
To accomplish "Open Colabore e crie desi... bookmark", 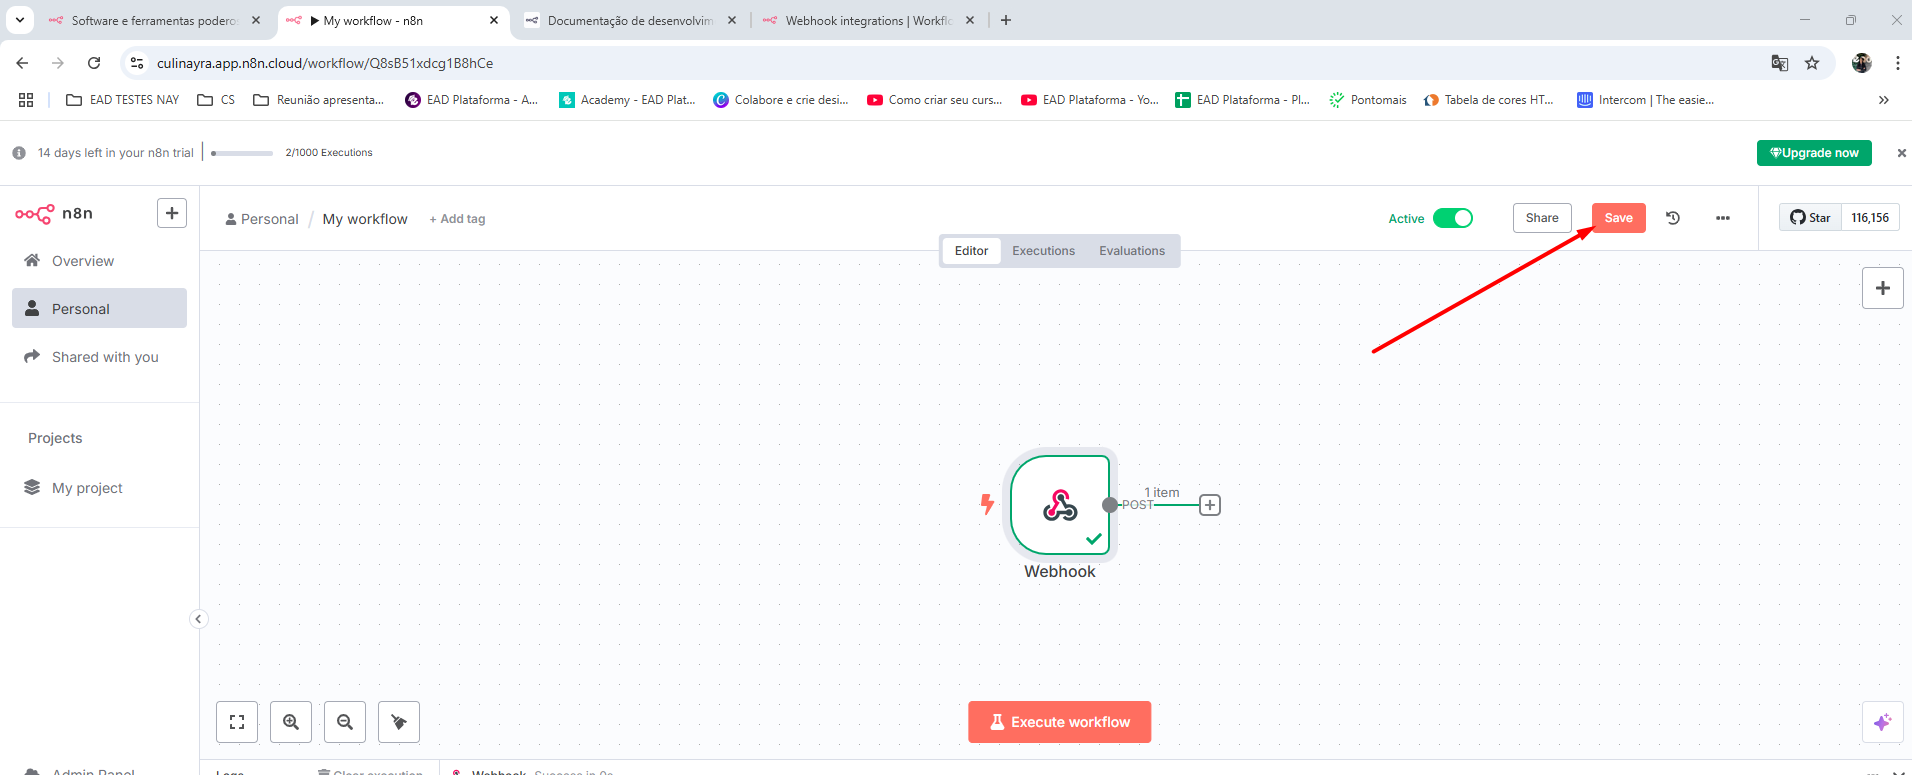I will pyautogui.click(x=780, y=100).
